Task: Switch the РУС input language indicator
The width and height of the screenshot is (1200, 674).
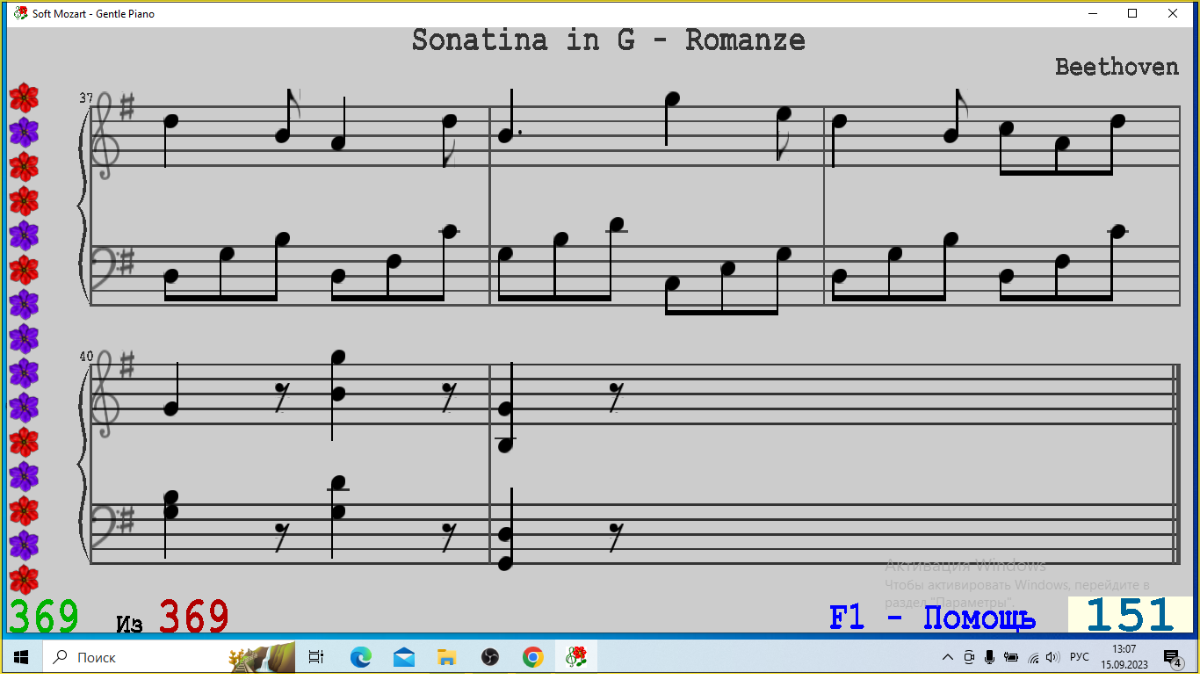Action: tap(1080, 657)
